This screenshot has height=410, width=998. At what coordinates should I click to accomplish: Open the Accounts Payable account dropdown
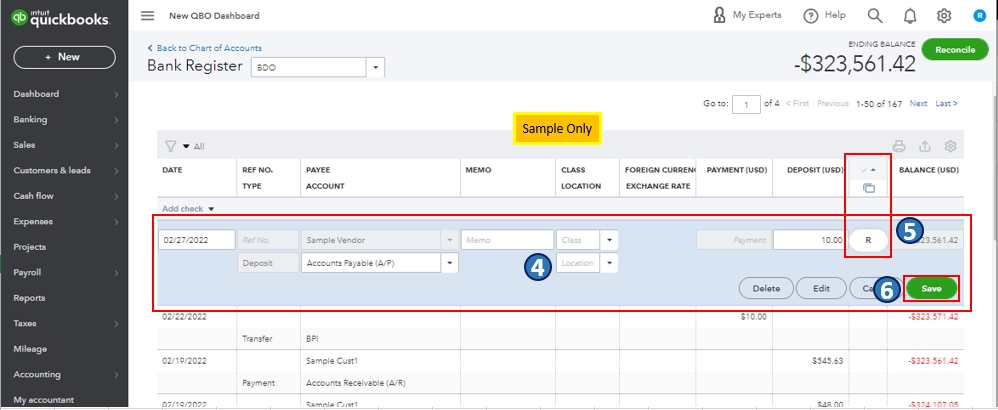(x=449, y=263)
